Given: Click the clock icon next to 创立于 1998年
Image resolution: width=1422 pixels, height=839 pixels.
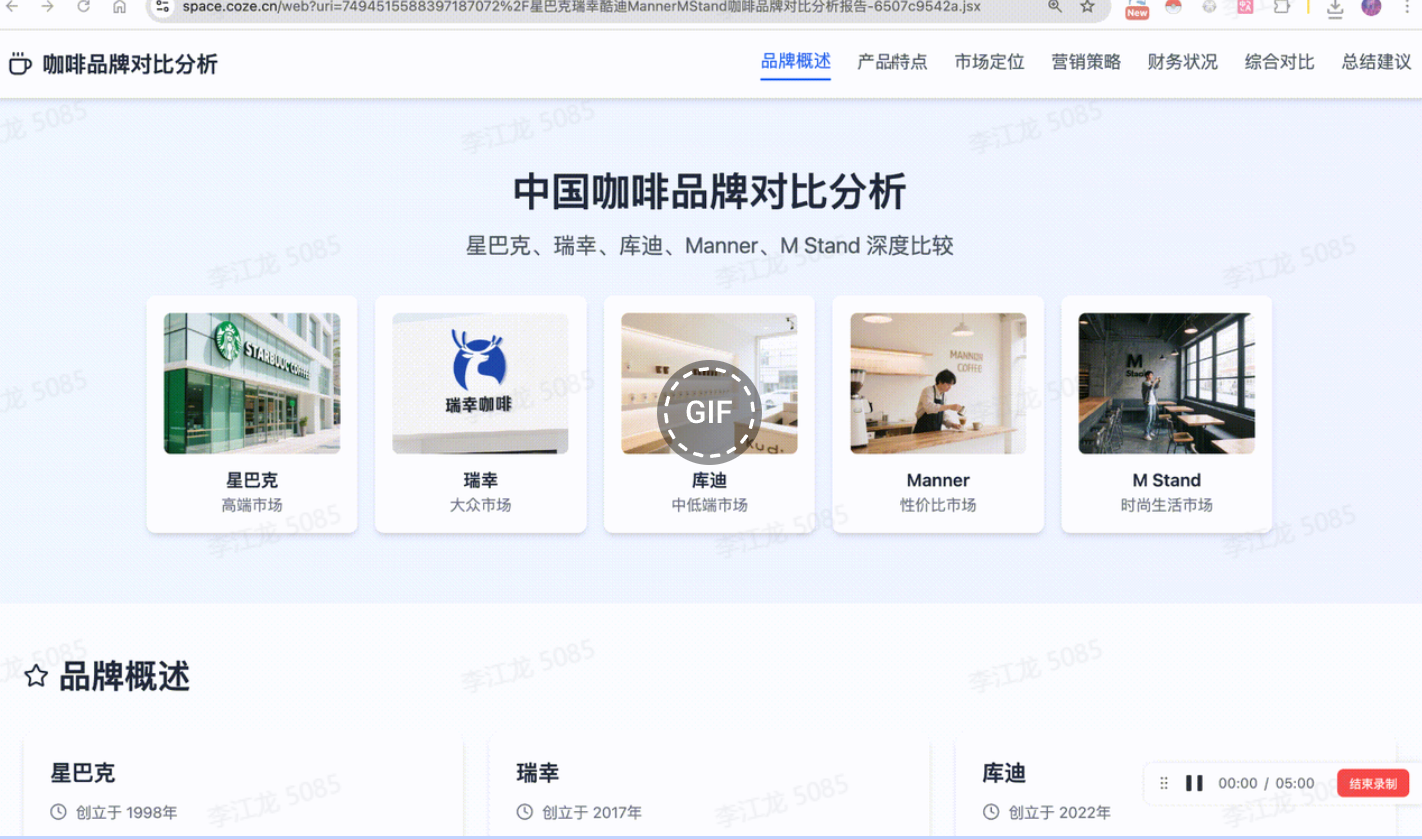Looking at the screenshot, I should 59,812.
